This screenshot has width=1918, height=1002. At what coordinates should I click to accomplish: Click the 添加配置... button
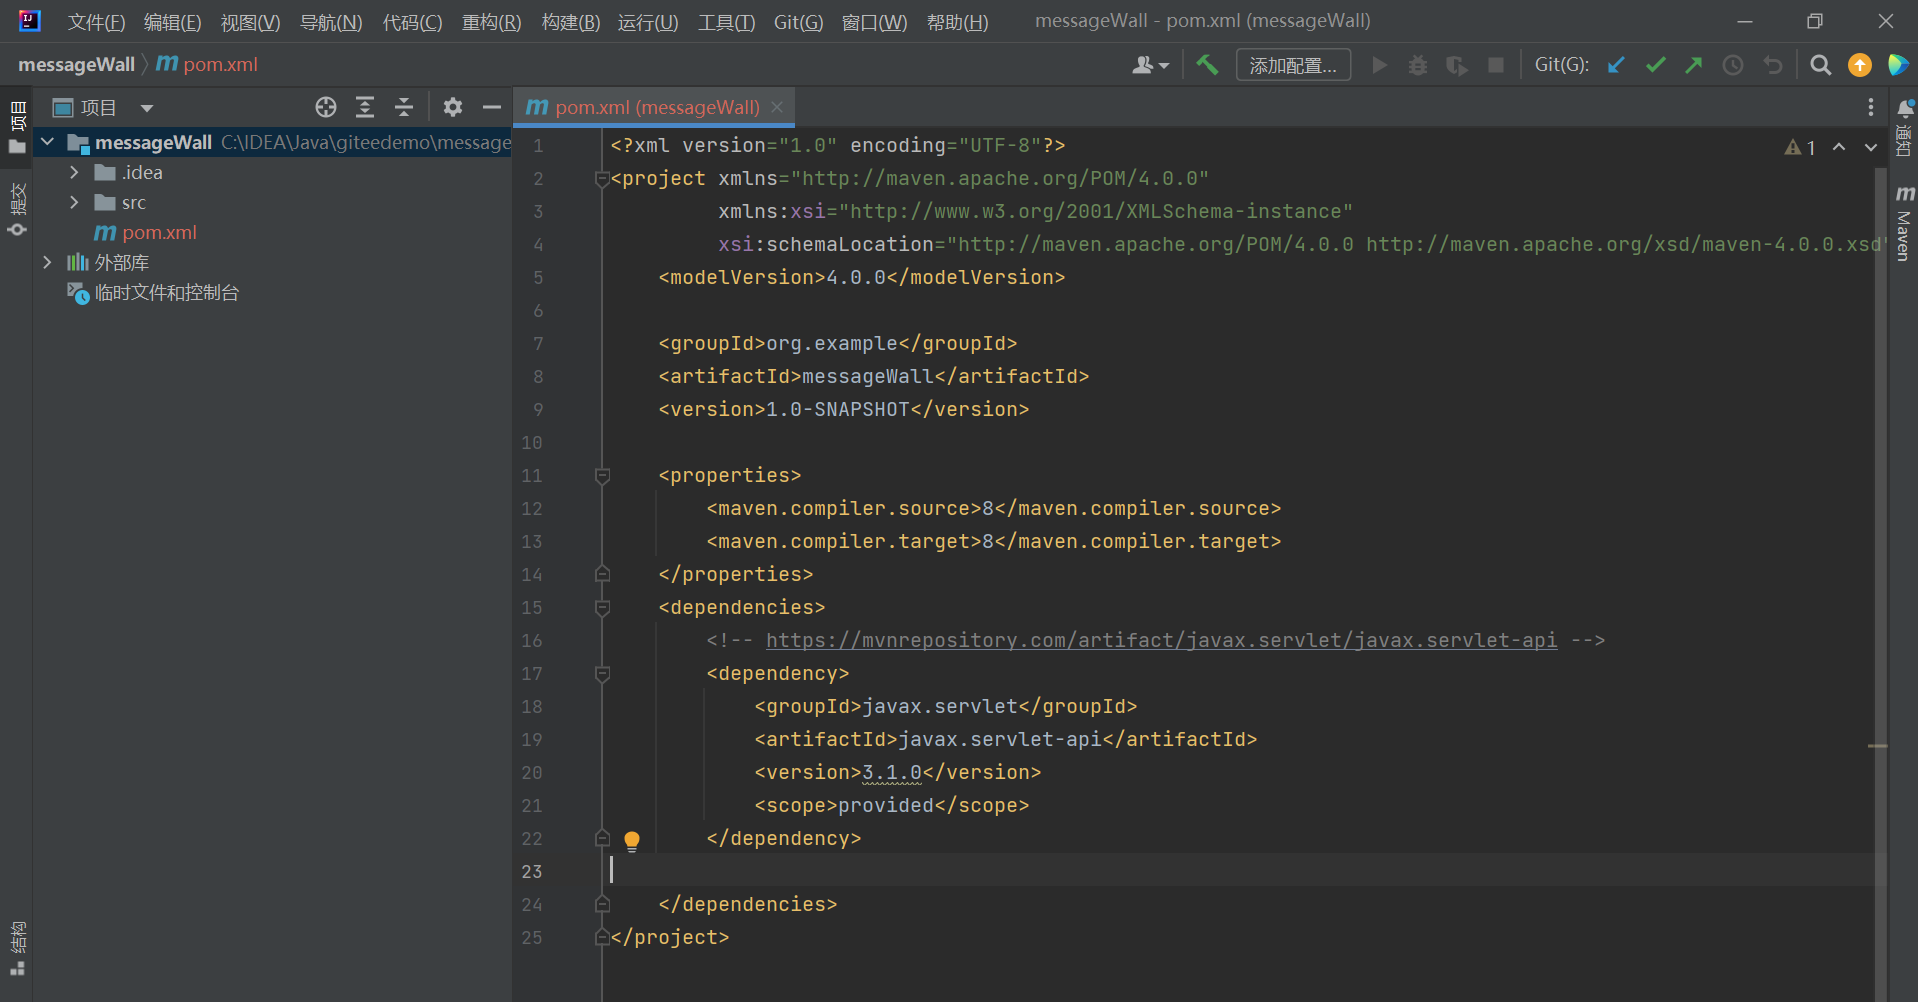click(1293, 65)
